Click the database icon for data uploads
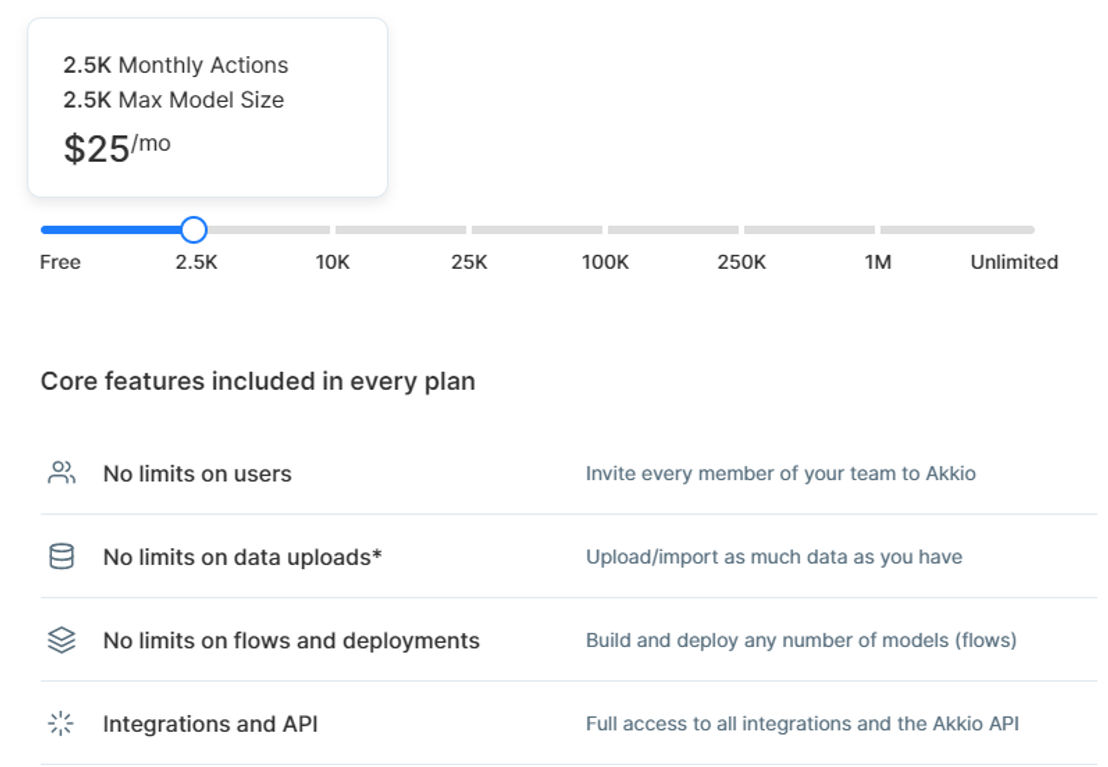 [61, 556]
